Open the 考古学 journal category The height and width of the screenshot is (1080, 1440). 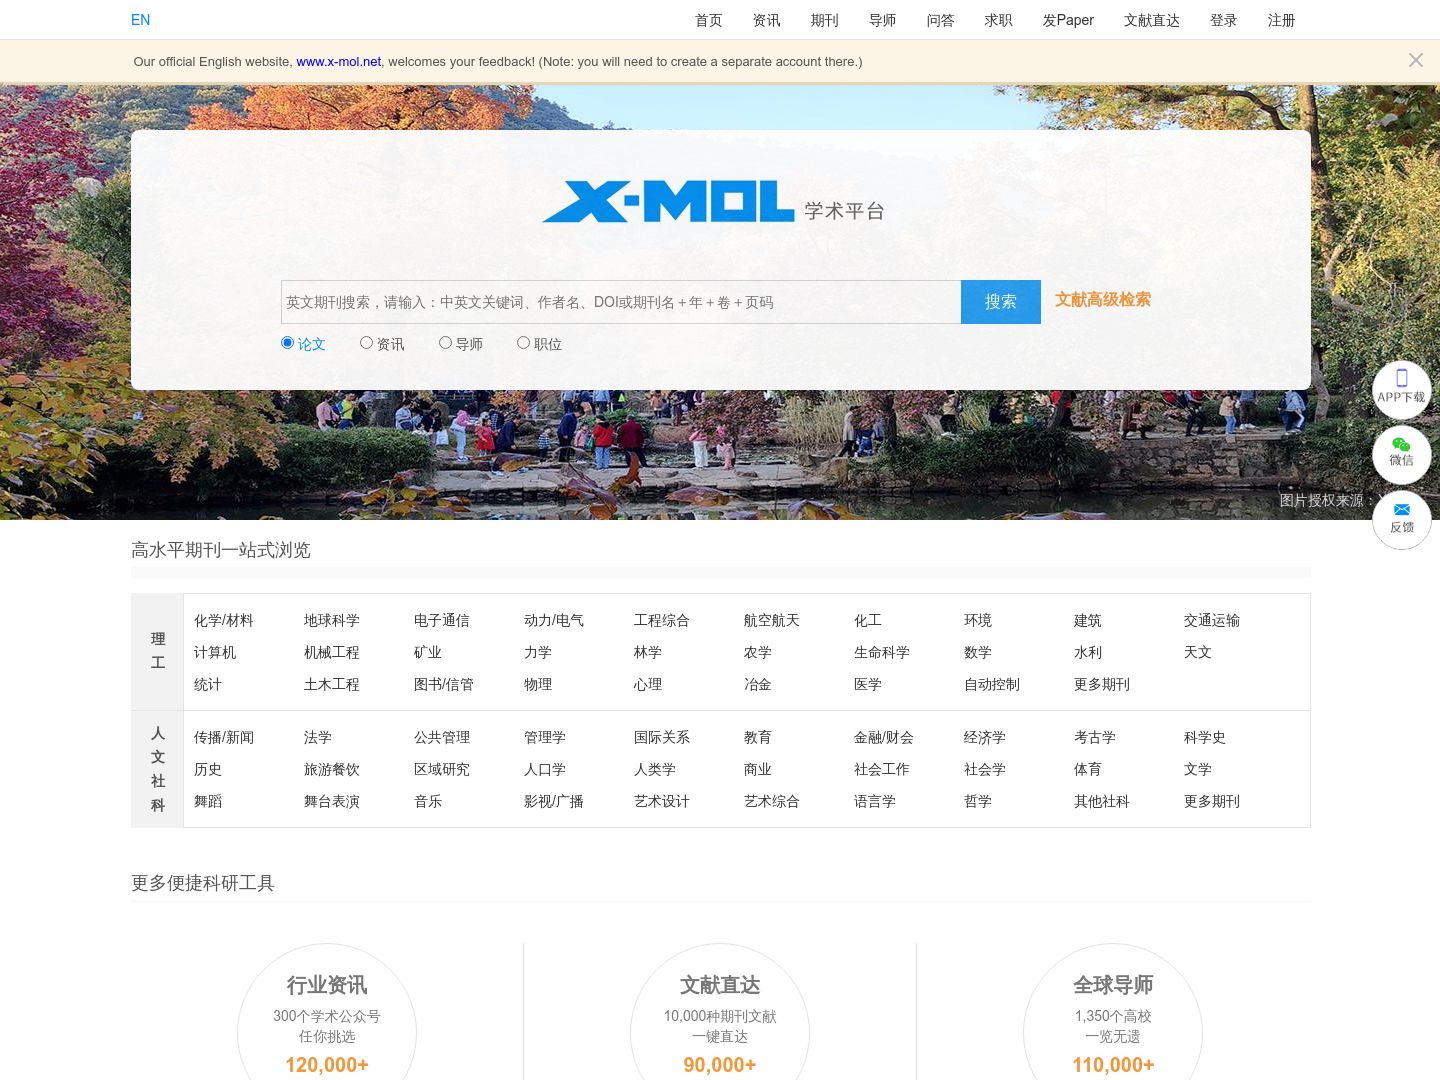(1095, 737)
